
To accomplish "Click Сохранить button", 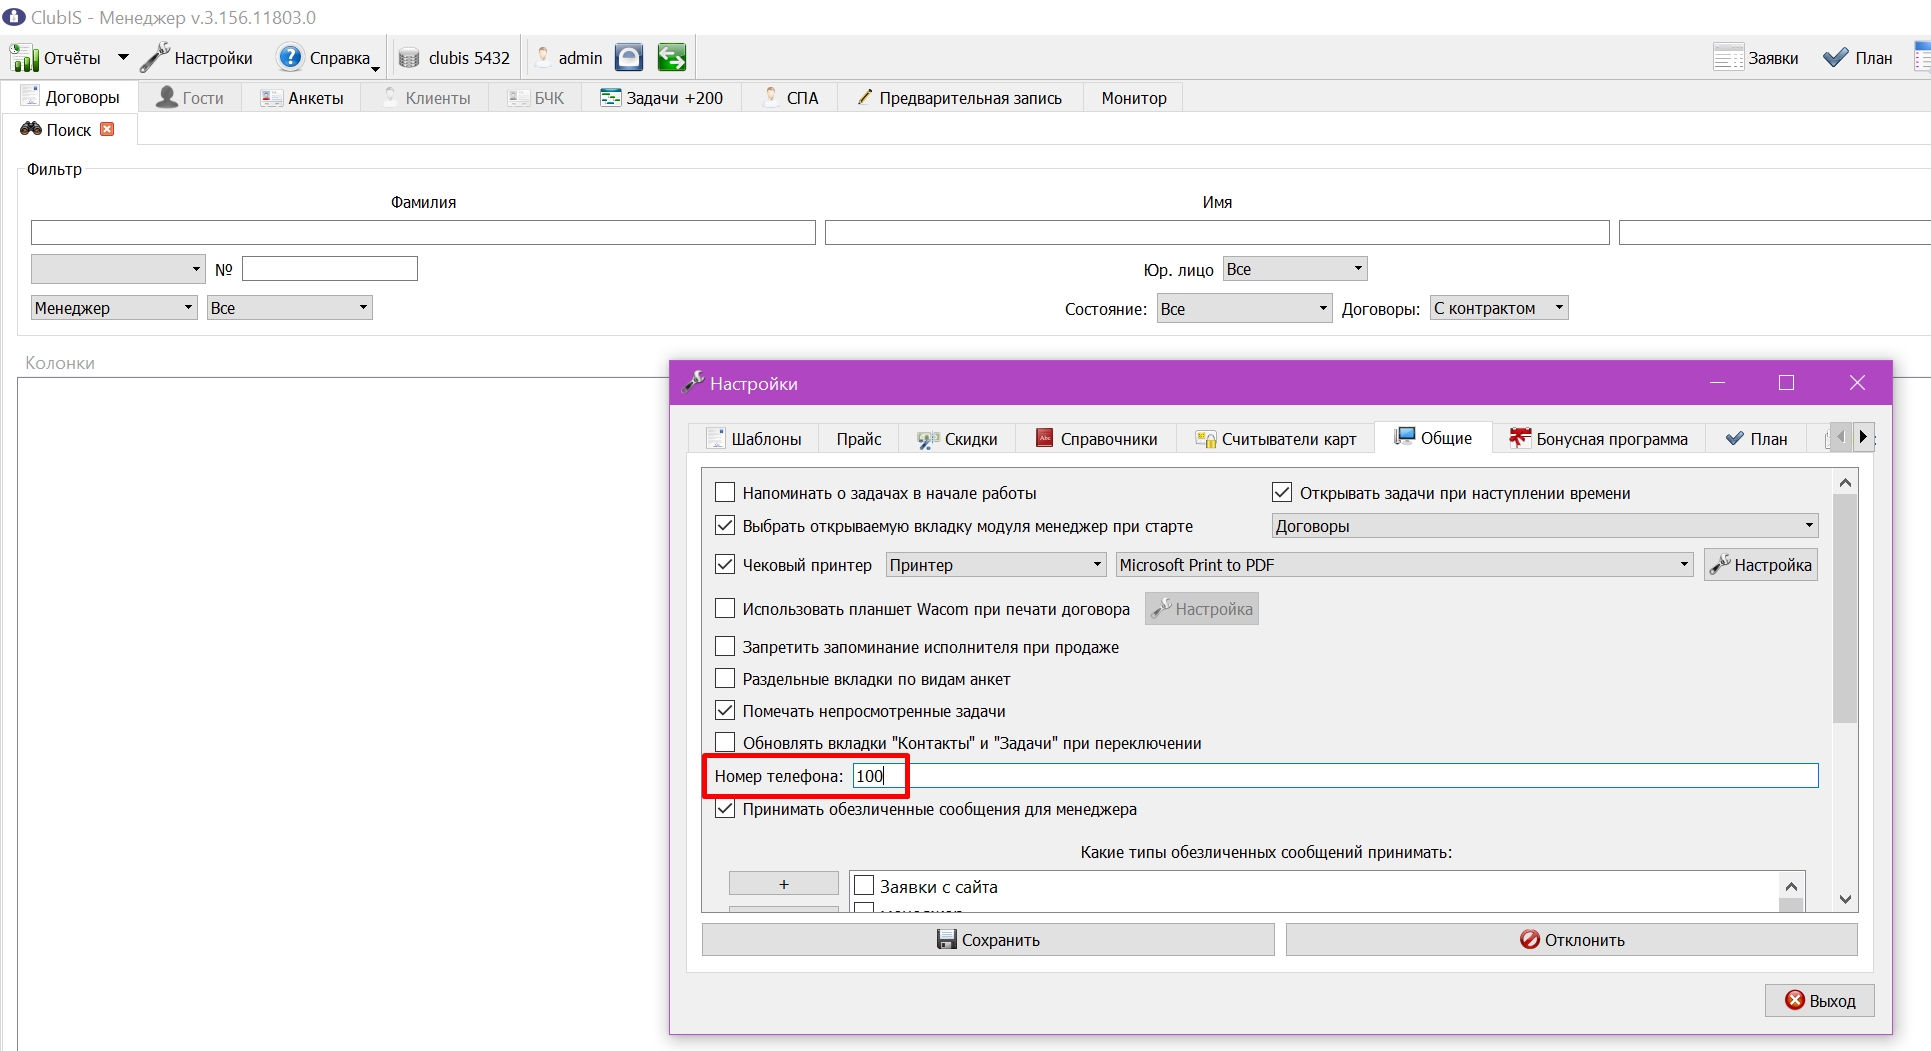I will pyautogui.click(x=988, y=940).
